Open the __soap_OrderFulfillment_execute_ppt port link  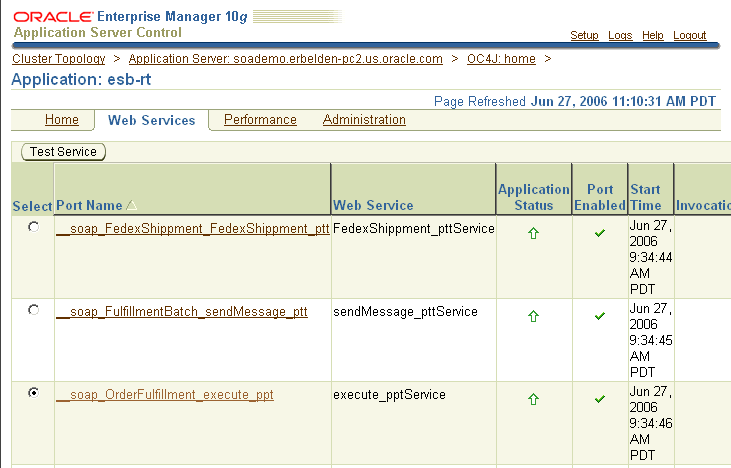[x=165, y=395]
